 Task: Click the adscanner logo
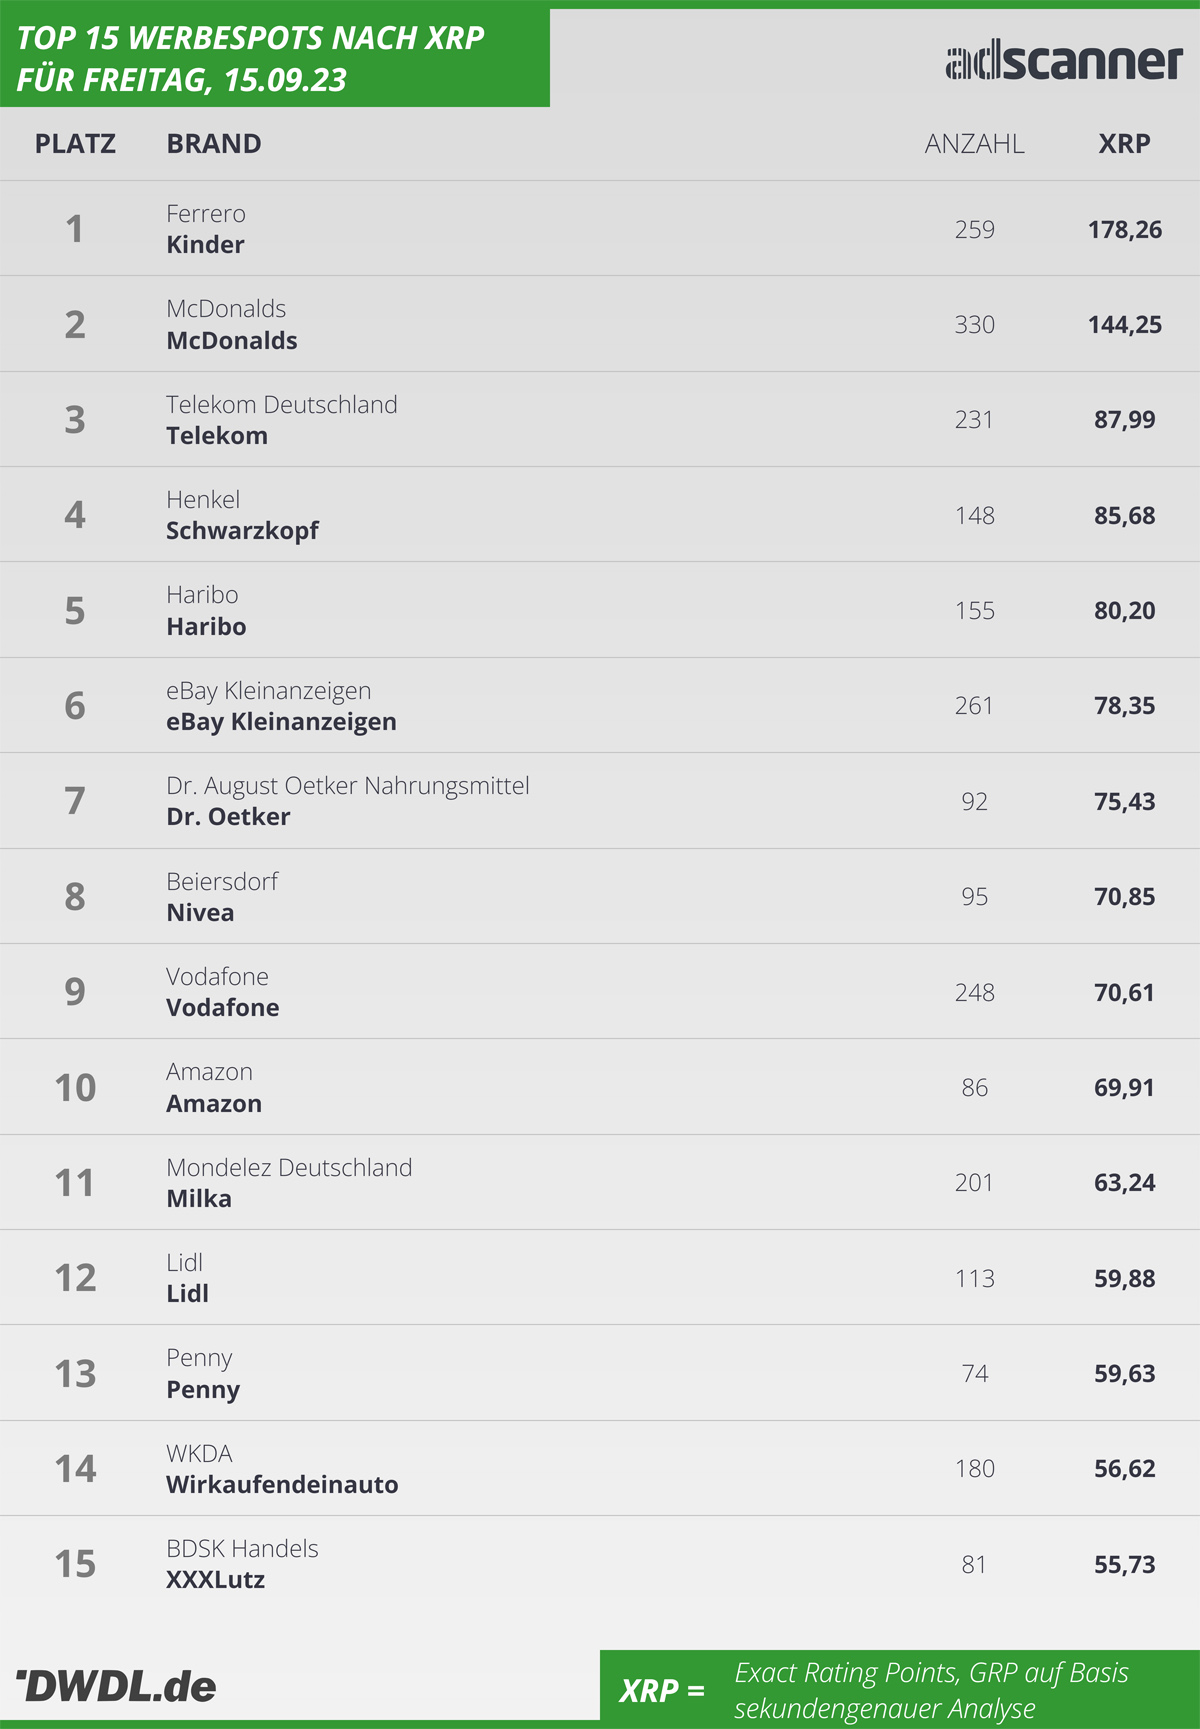point(1064,61)
